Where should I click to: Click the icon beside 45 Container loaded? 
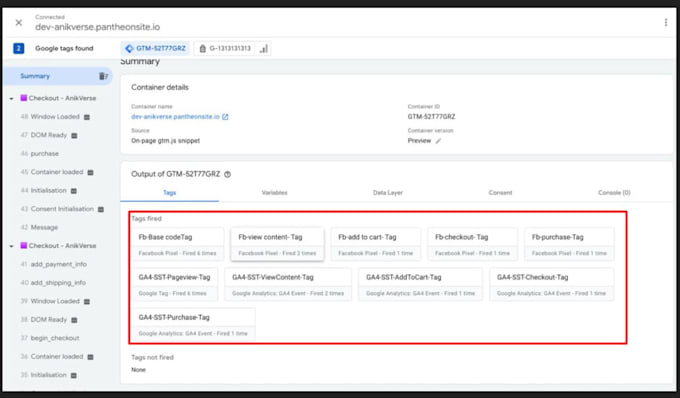point(90,173)
